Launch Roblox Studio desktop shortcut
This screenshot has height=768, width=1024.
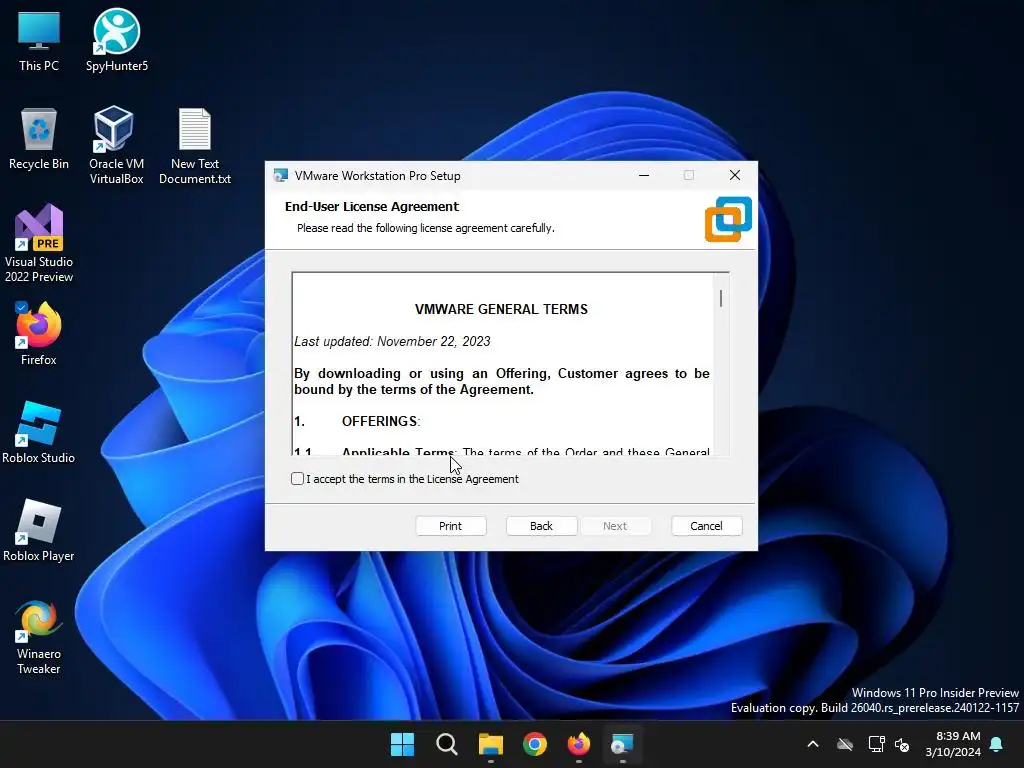[39, 432]
